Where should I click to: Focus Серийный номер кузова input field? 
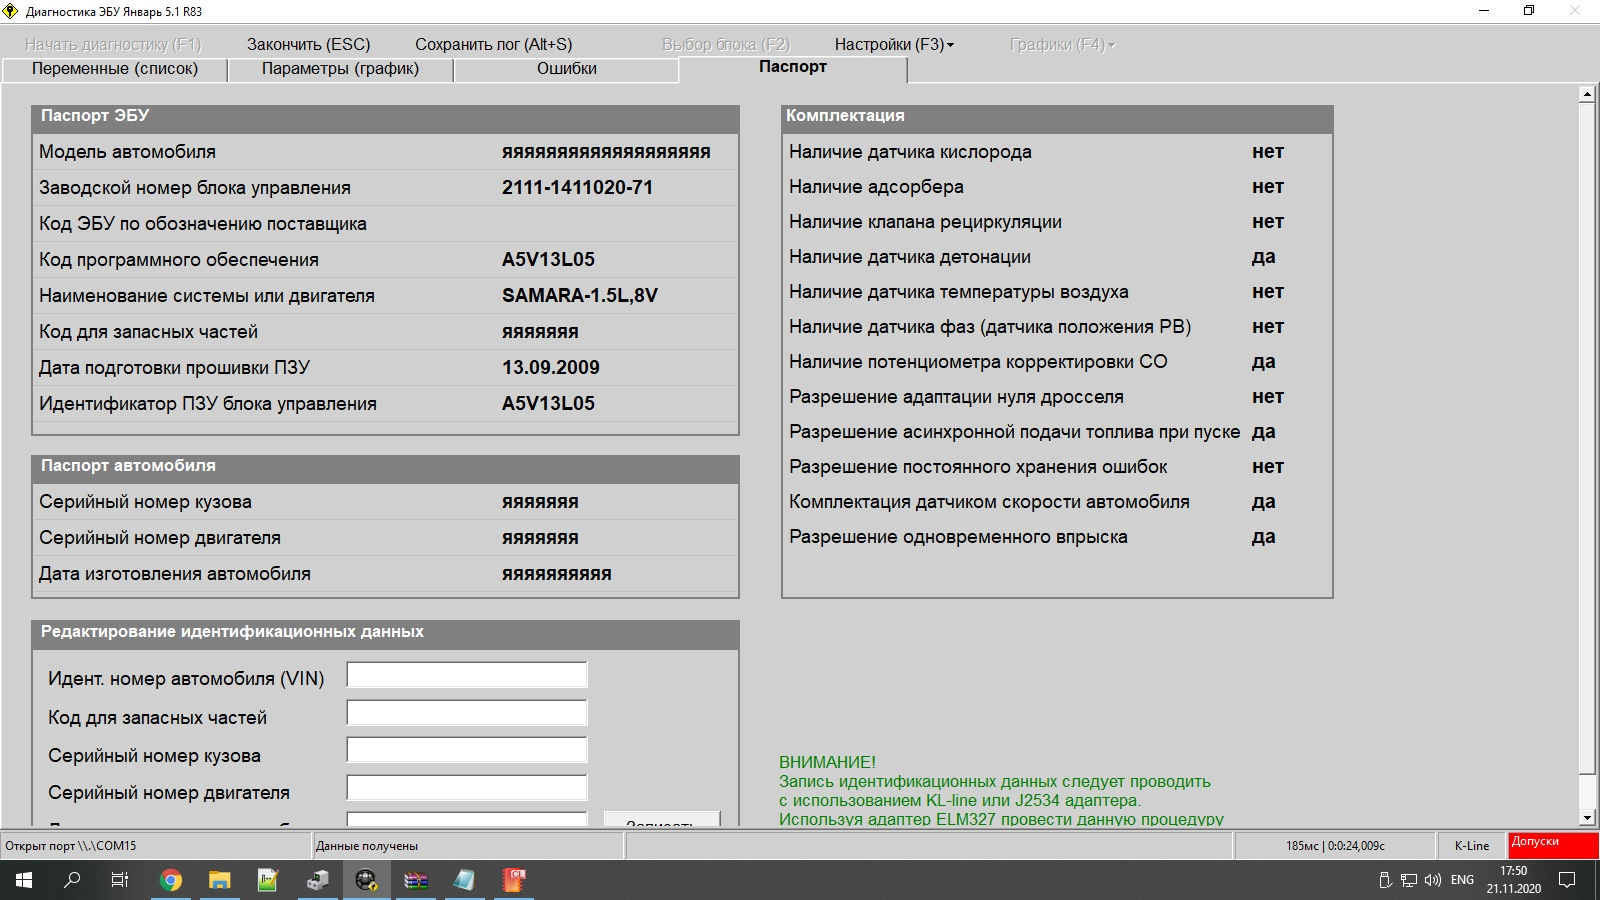pyautogui.click(x=467, y=750)
